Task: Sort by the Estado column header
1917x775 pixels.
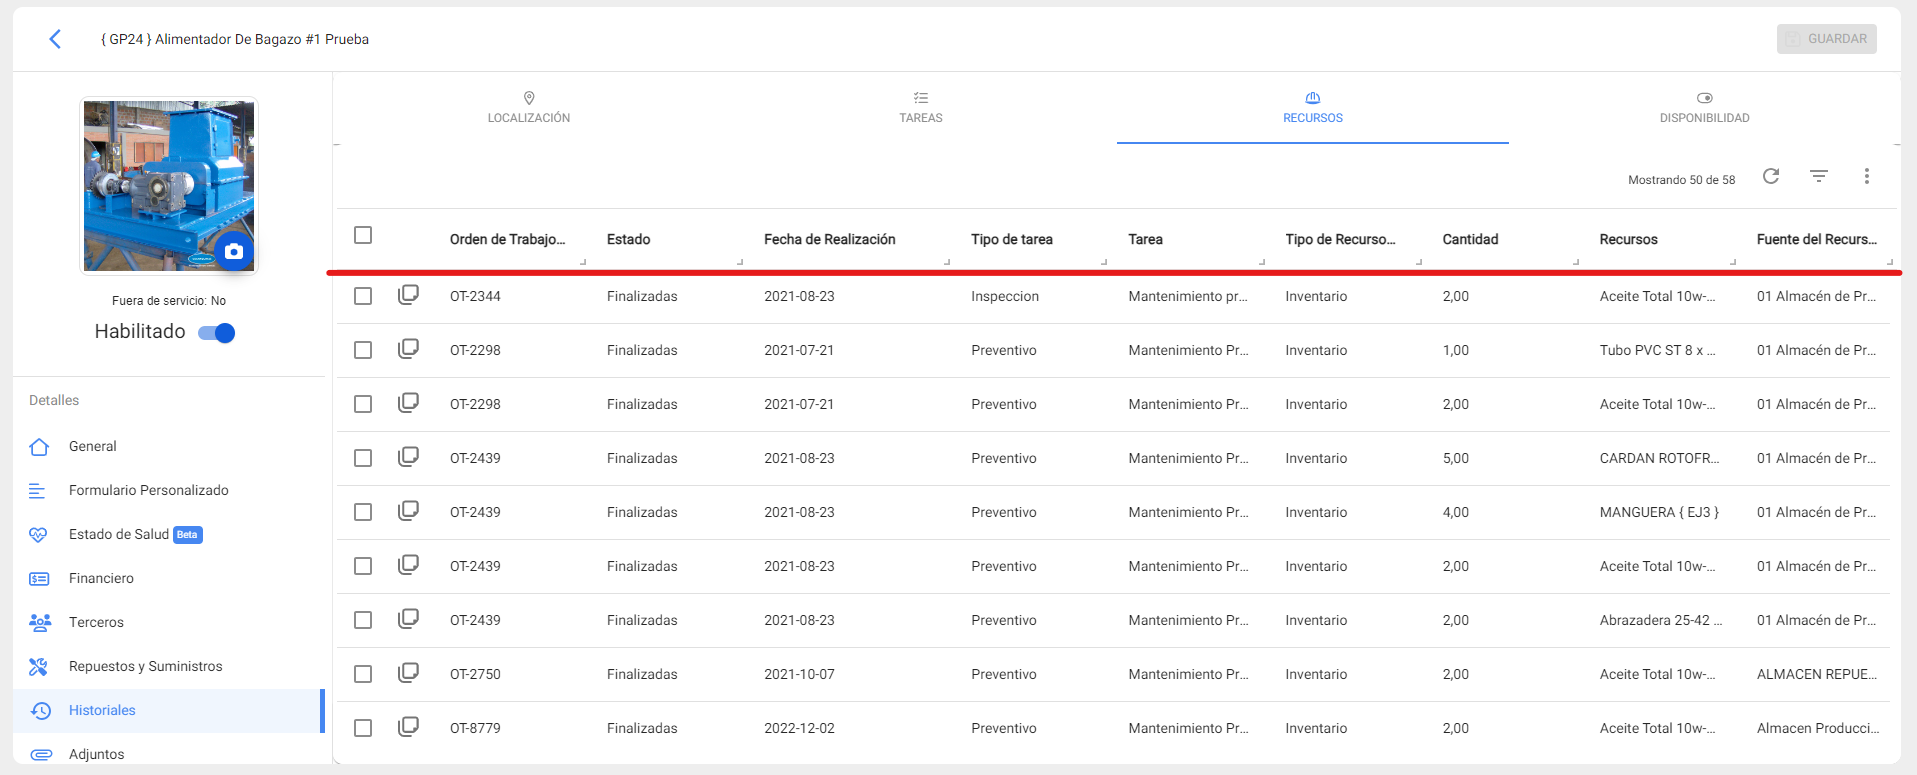Action: [628, 240]
